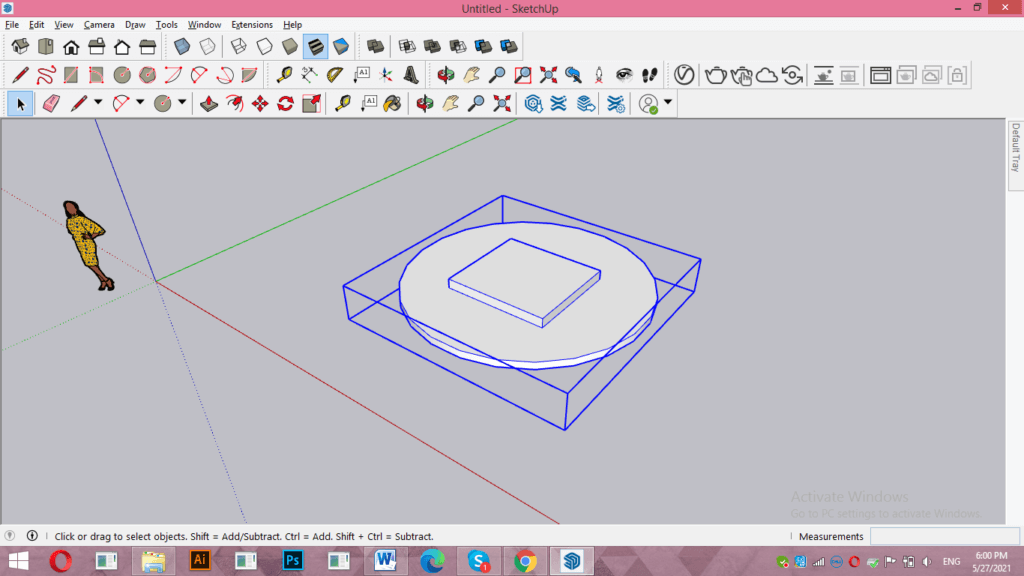The width and height of the screenshot is (1024, 576).
Task: Open the Draw menu
Action: [135, 24]
